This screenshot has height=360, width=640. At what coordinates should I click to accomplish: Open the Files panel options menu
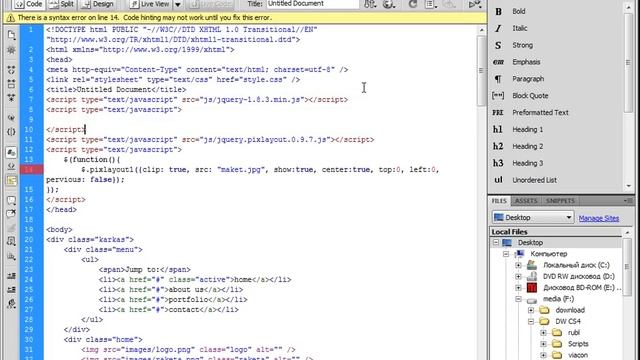[628, 201]
